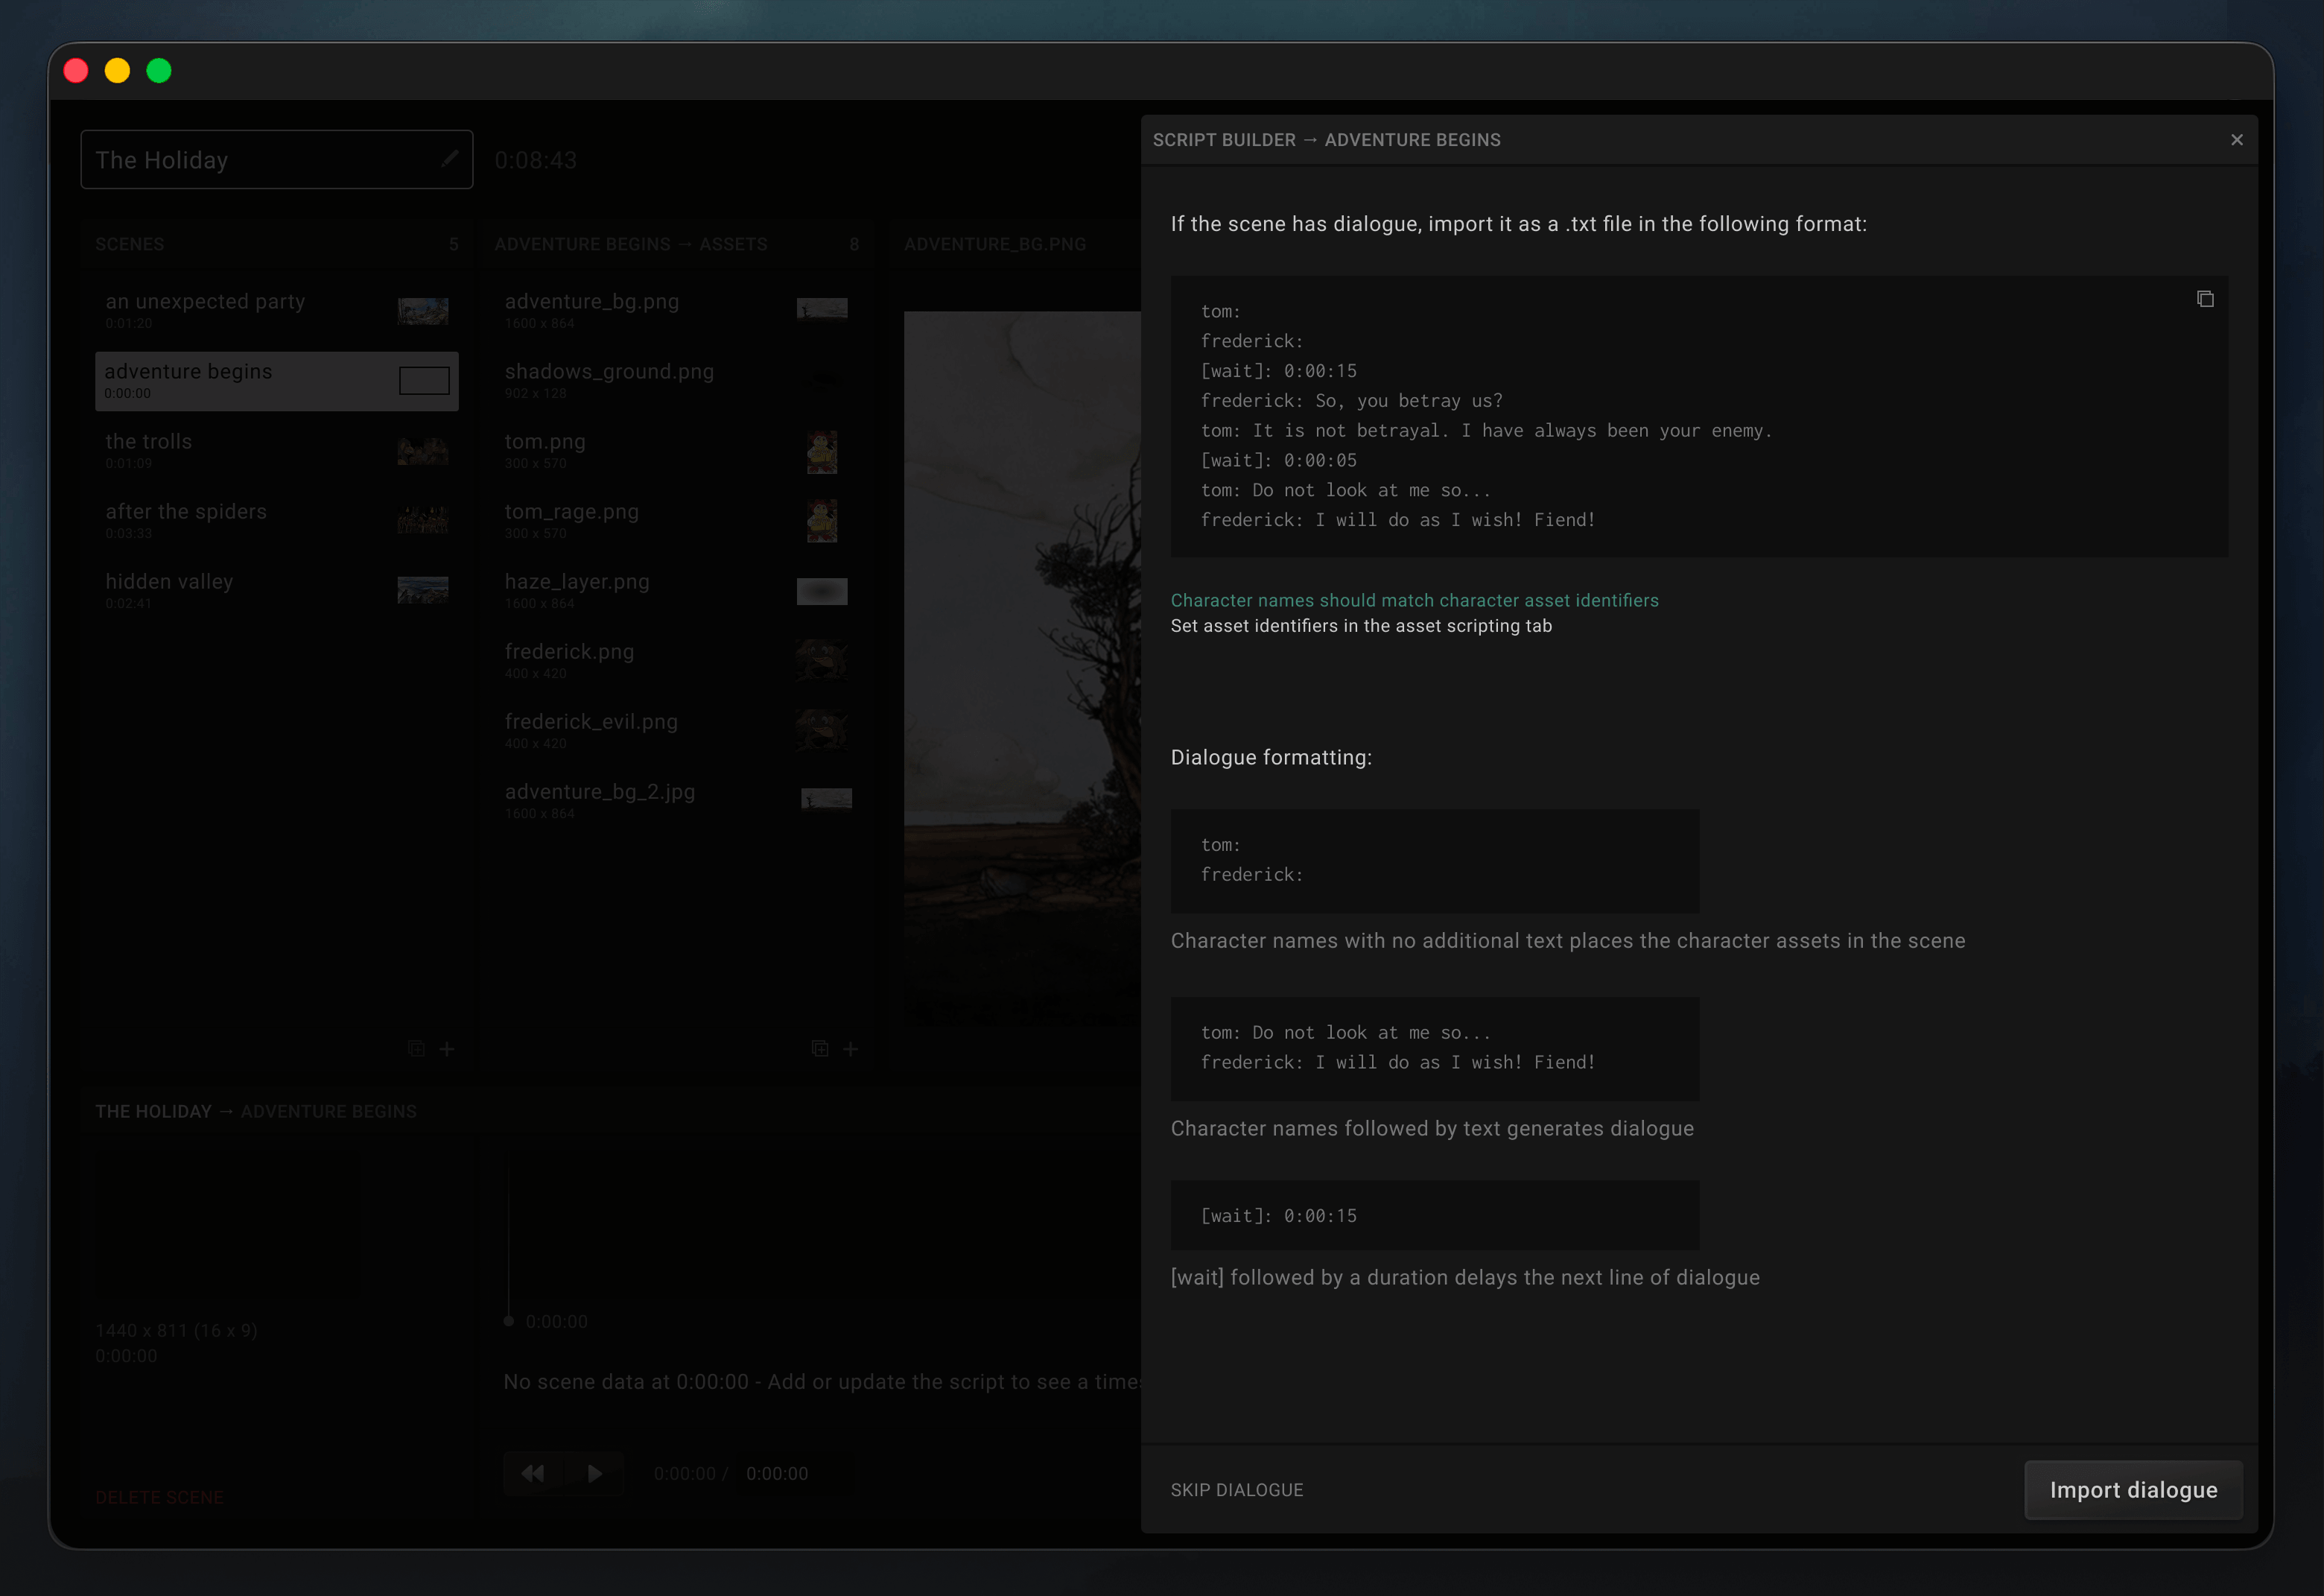Open the character asset identifiers link

[1414, 600]
